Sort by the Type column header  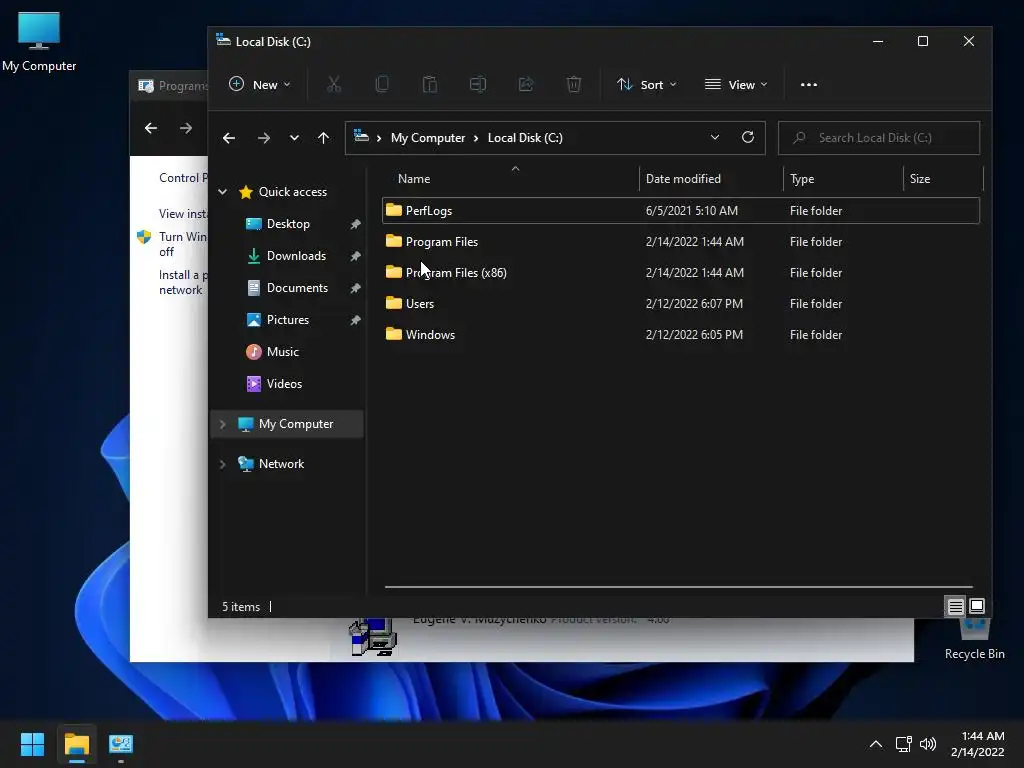point(802,178)
